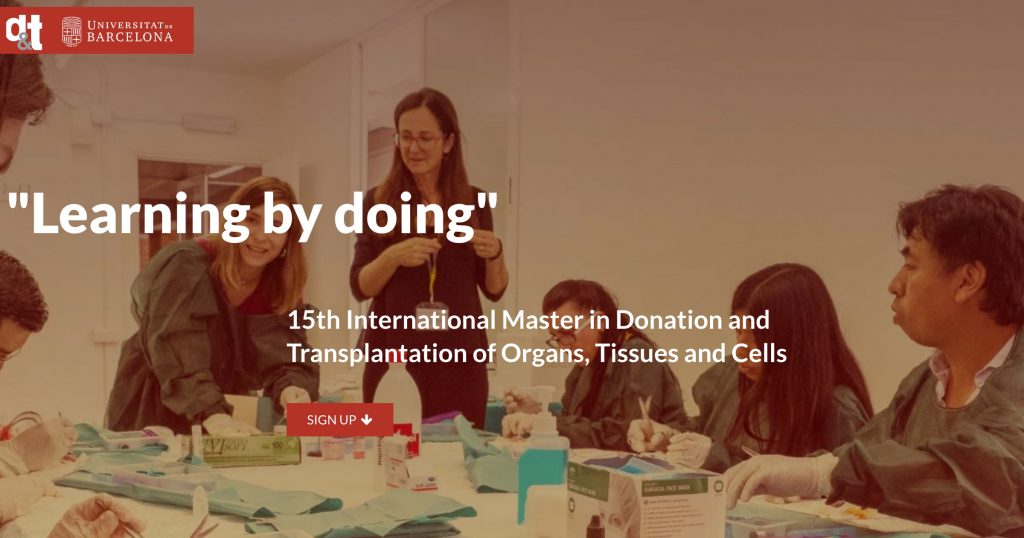
Task: Click the Universitat de Barcelona crest
Action: click(x=72, y=31)
